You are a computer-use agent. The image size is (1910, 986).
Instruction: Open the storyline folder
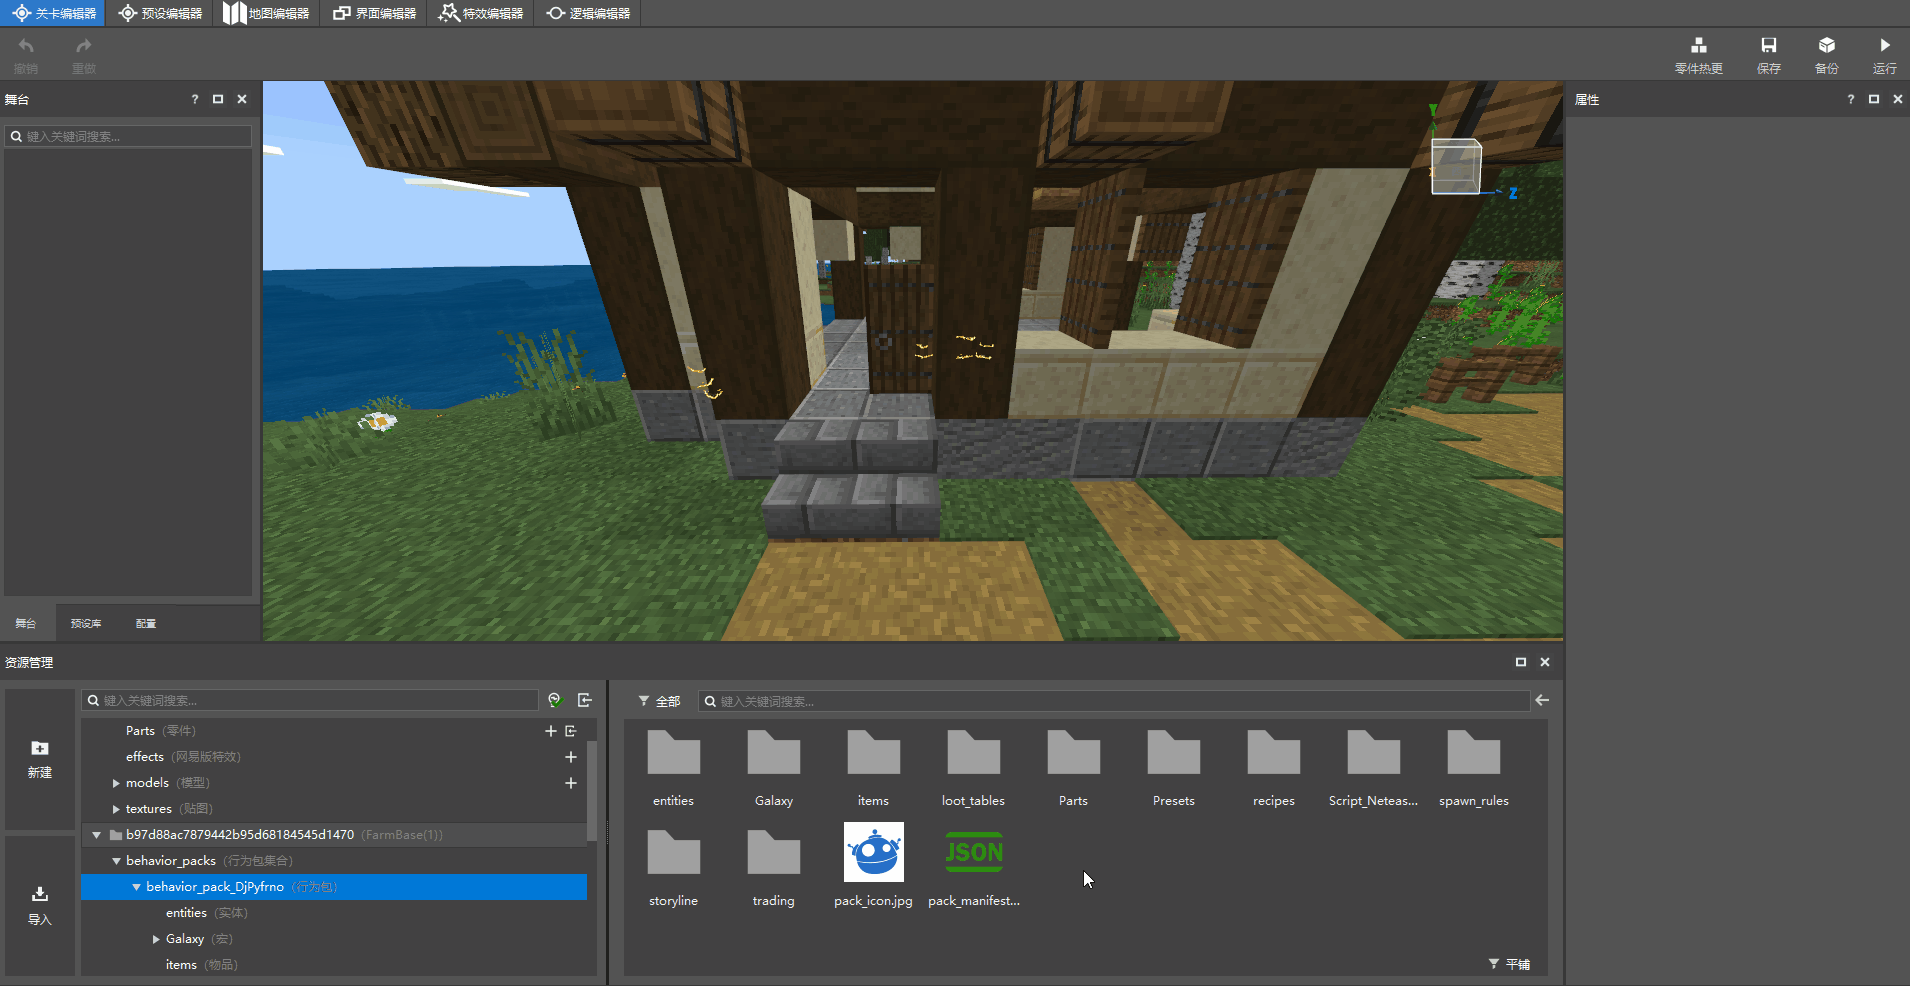(674, 852)
